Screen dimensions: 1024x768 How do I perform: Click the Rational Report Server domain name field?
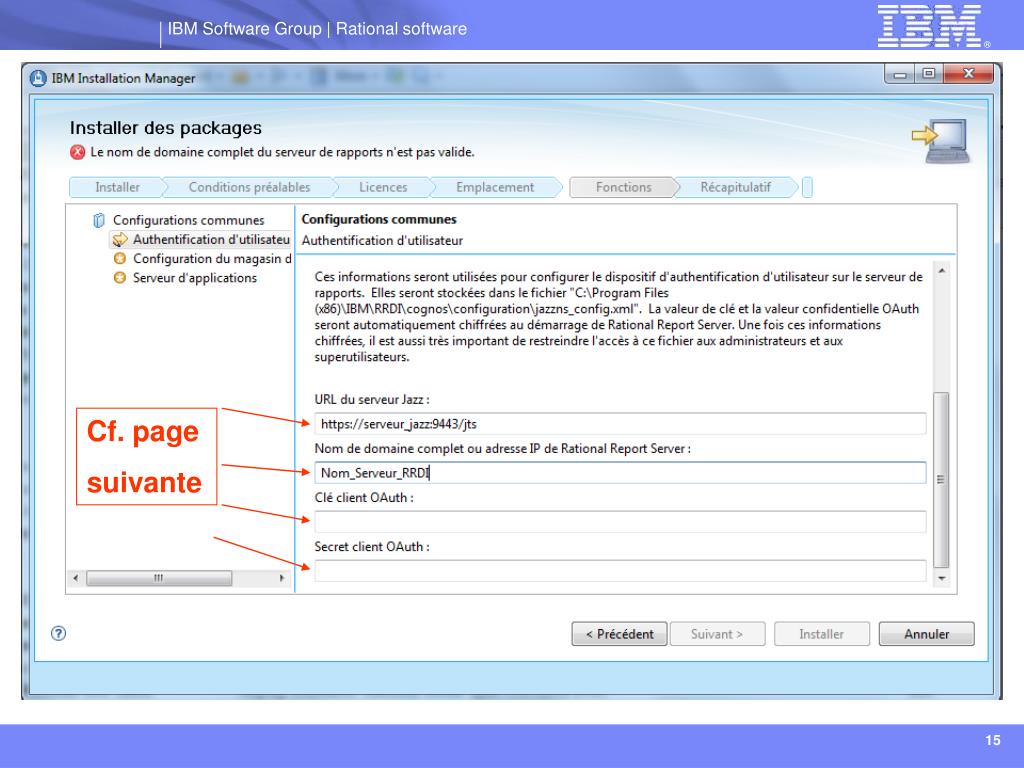pyautogui.click(x=620, y=473)
